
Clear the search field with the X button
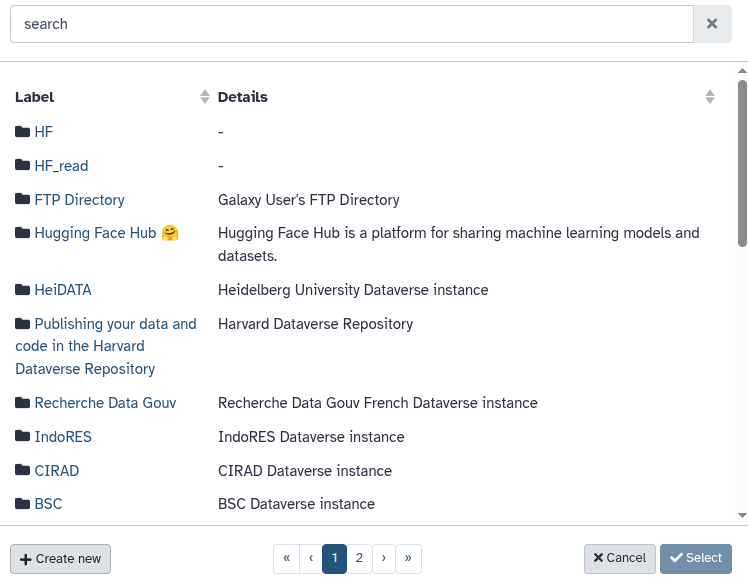(712, 24)
